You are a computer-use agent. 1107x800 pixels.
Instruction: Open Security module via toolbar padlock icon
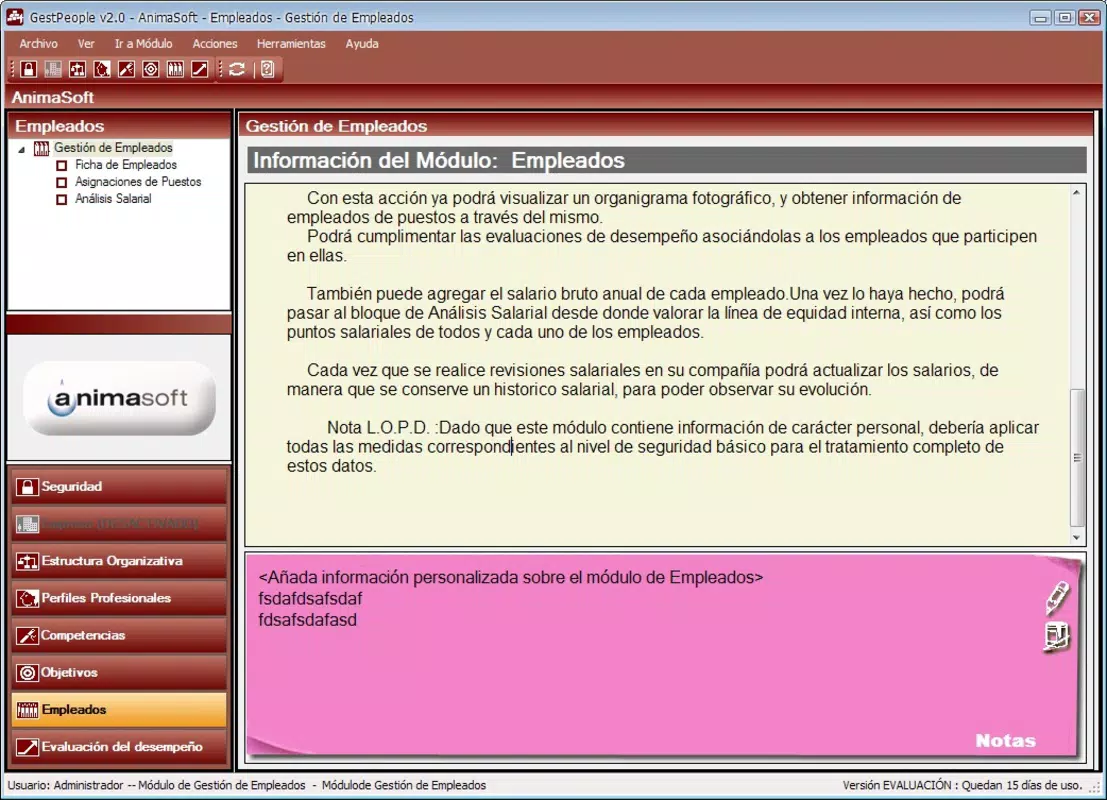pyautogui.click(x=28, y=69)
